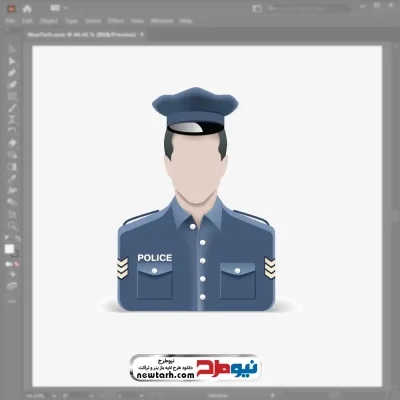Click the POLICE text on the uniform artwork
400x400 pixels.
155,258
